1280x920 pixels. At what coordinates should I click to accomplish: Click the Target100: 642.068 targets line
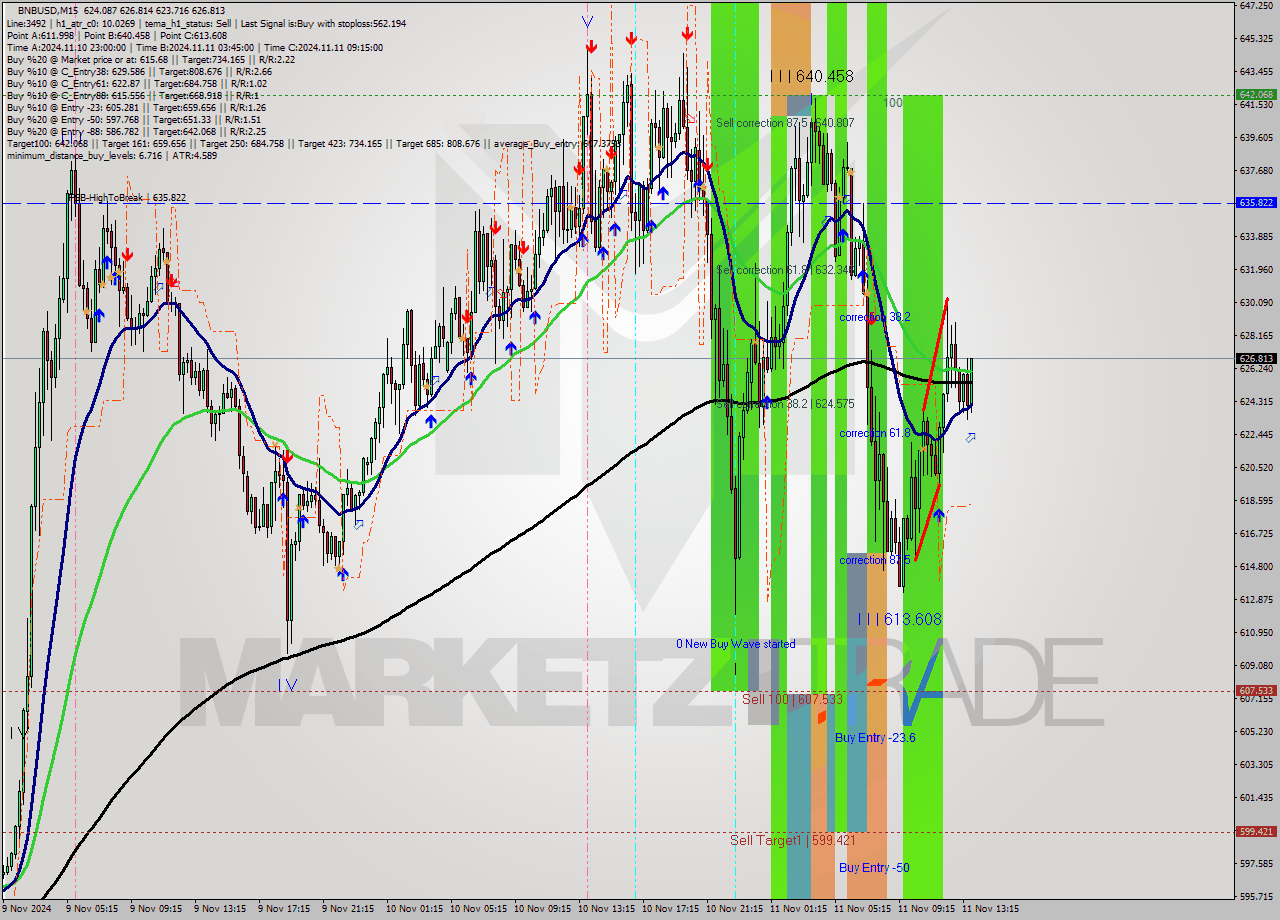point(313,144)
